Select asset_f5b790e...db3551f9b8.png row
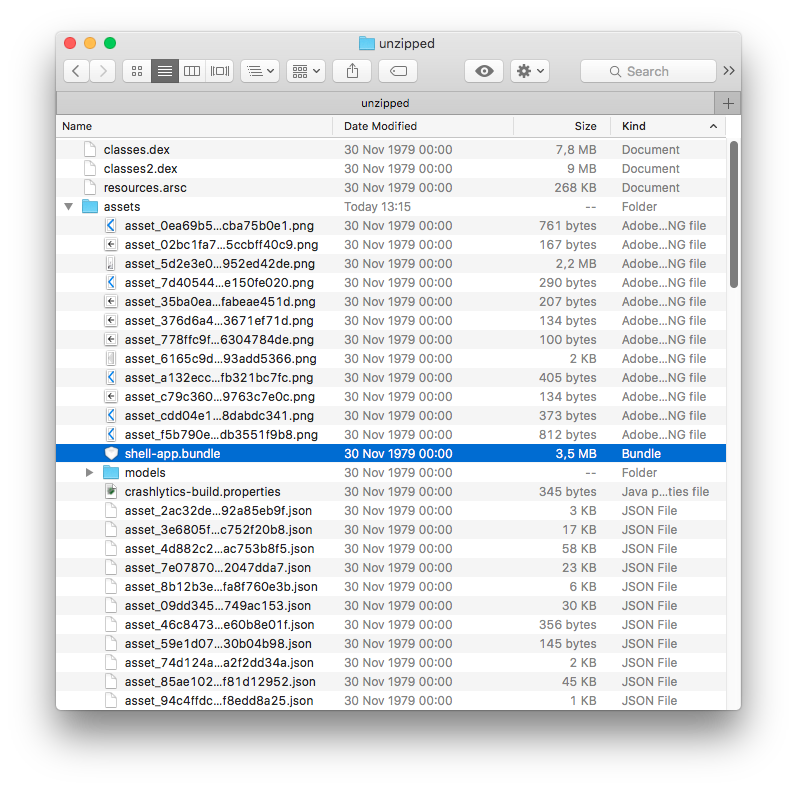 pyautogui.click(x=391, y=435)
